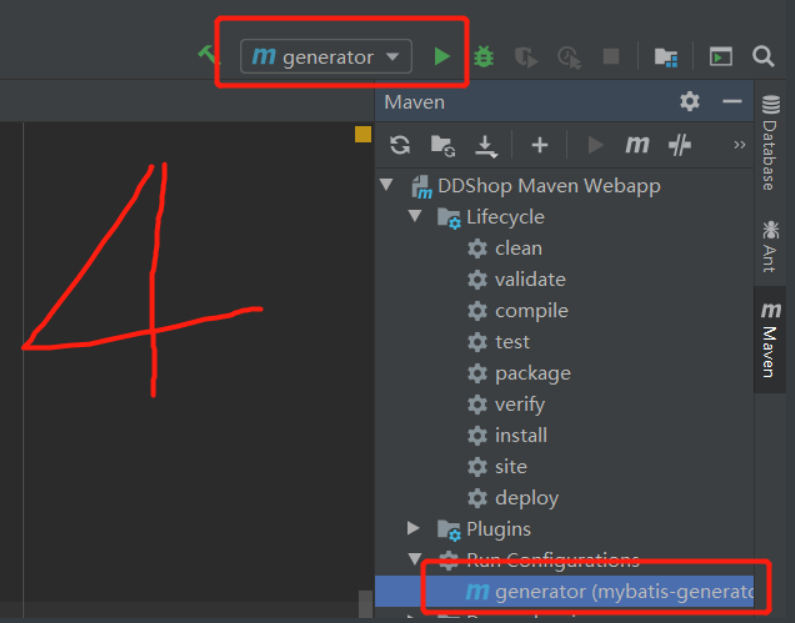Select the test lifecycle goal
795x623 pixels.
tap(512, 342)
